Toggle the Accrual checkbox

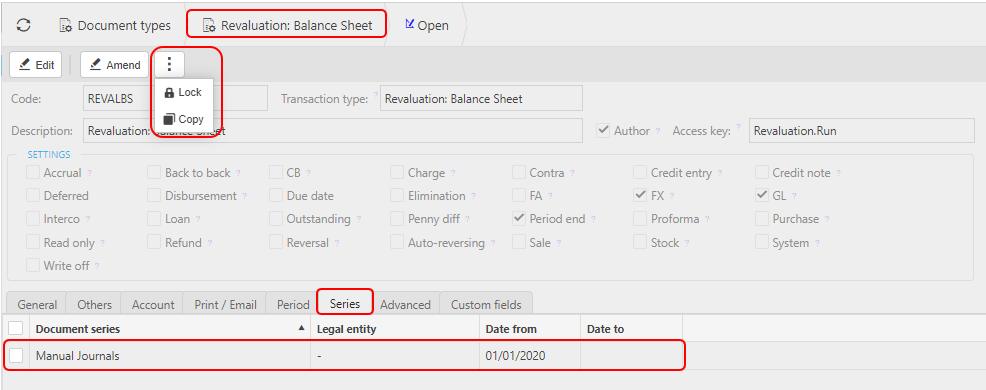coord(33,172)
